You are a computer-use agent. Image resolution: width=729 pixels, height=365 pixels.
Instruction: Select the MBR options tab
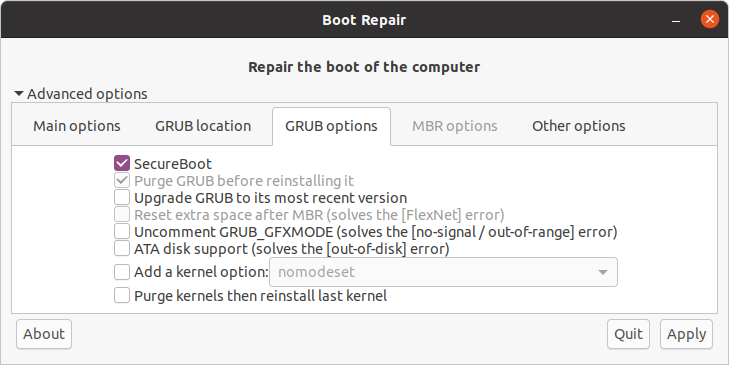[x=455, y=126]
